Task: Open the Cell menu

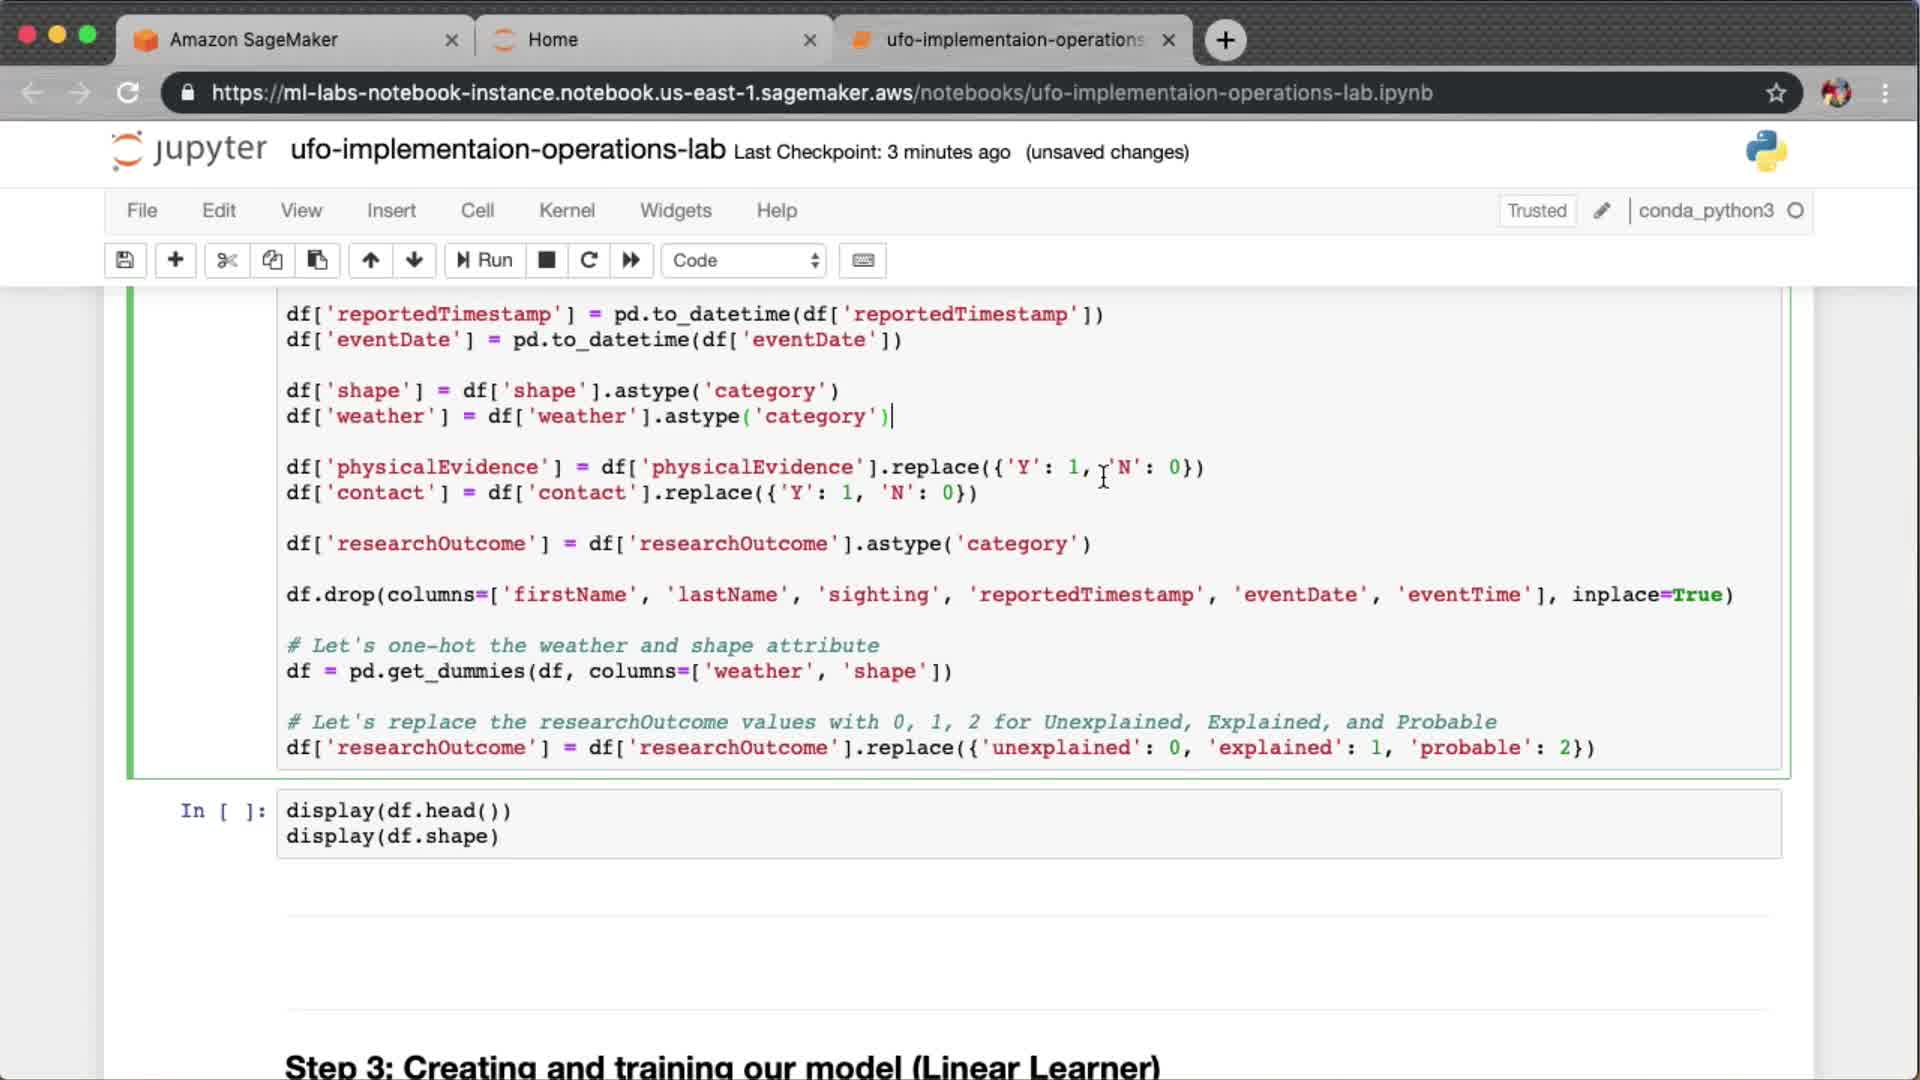Action: click(477, 210)
